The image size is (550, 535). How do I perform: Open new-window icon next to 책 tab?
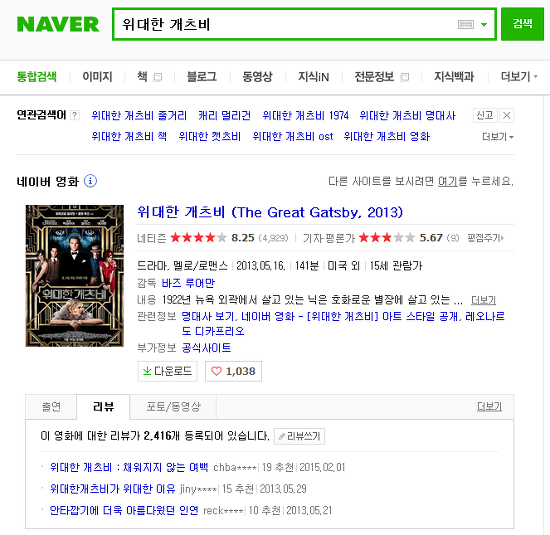click(x=158, y=77)
